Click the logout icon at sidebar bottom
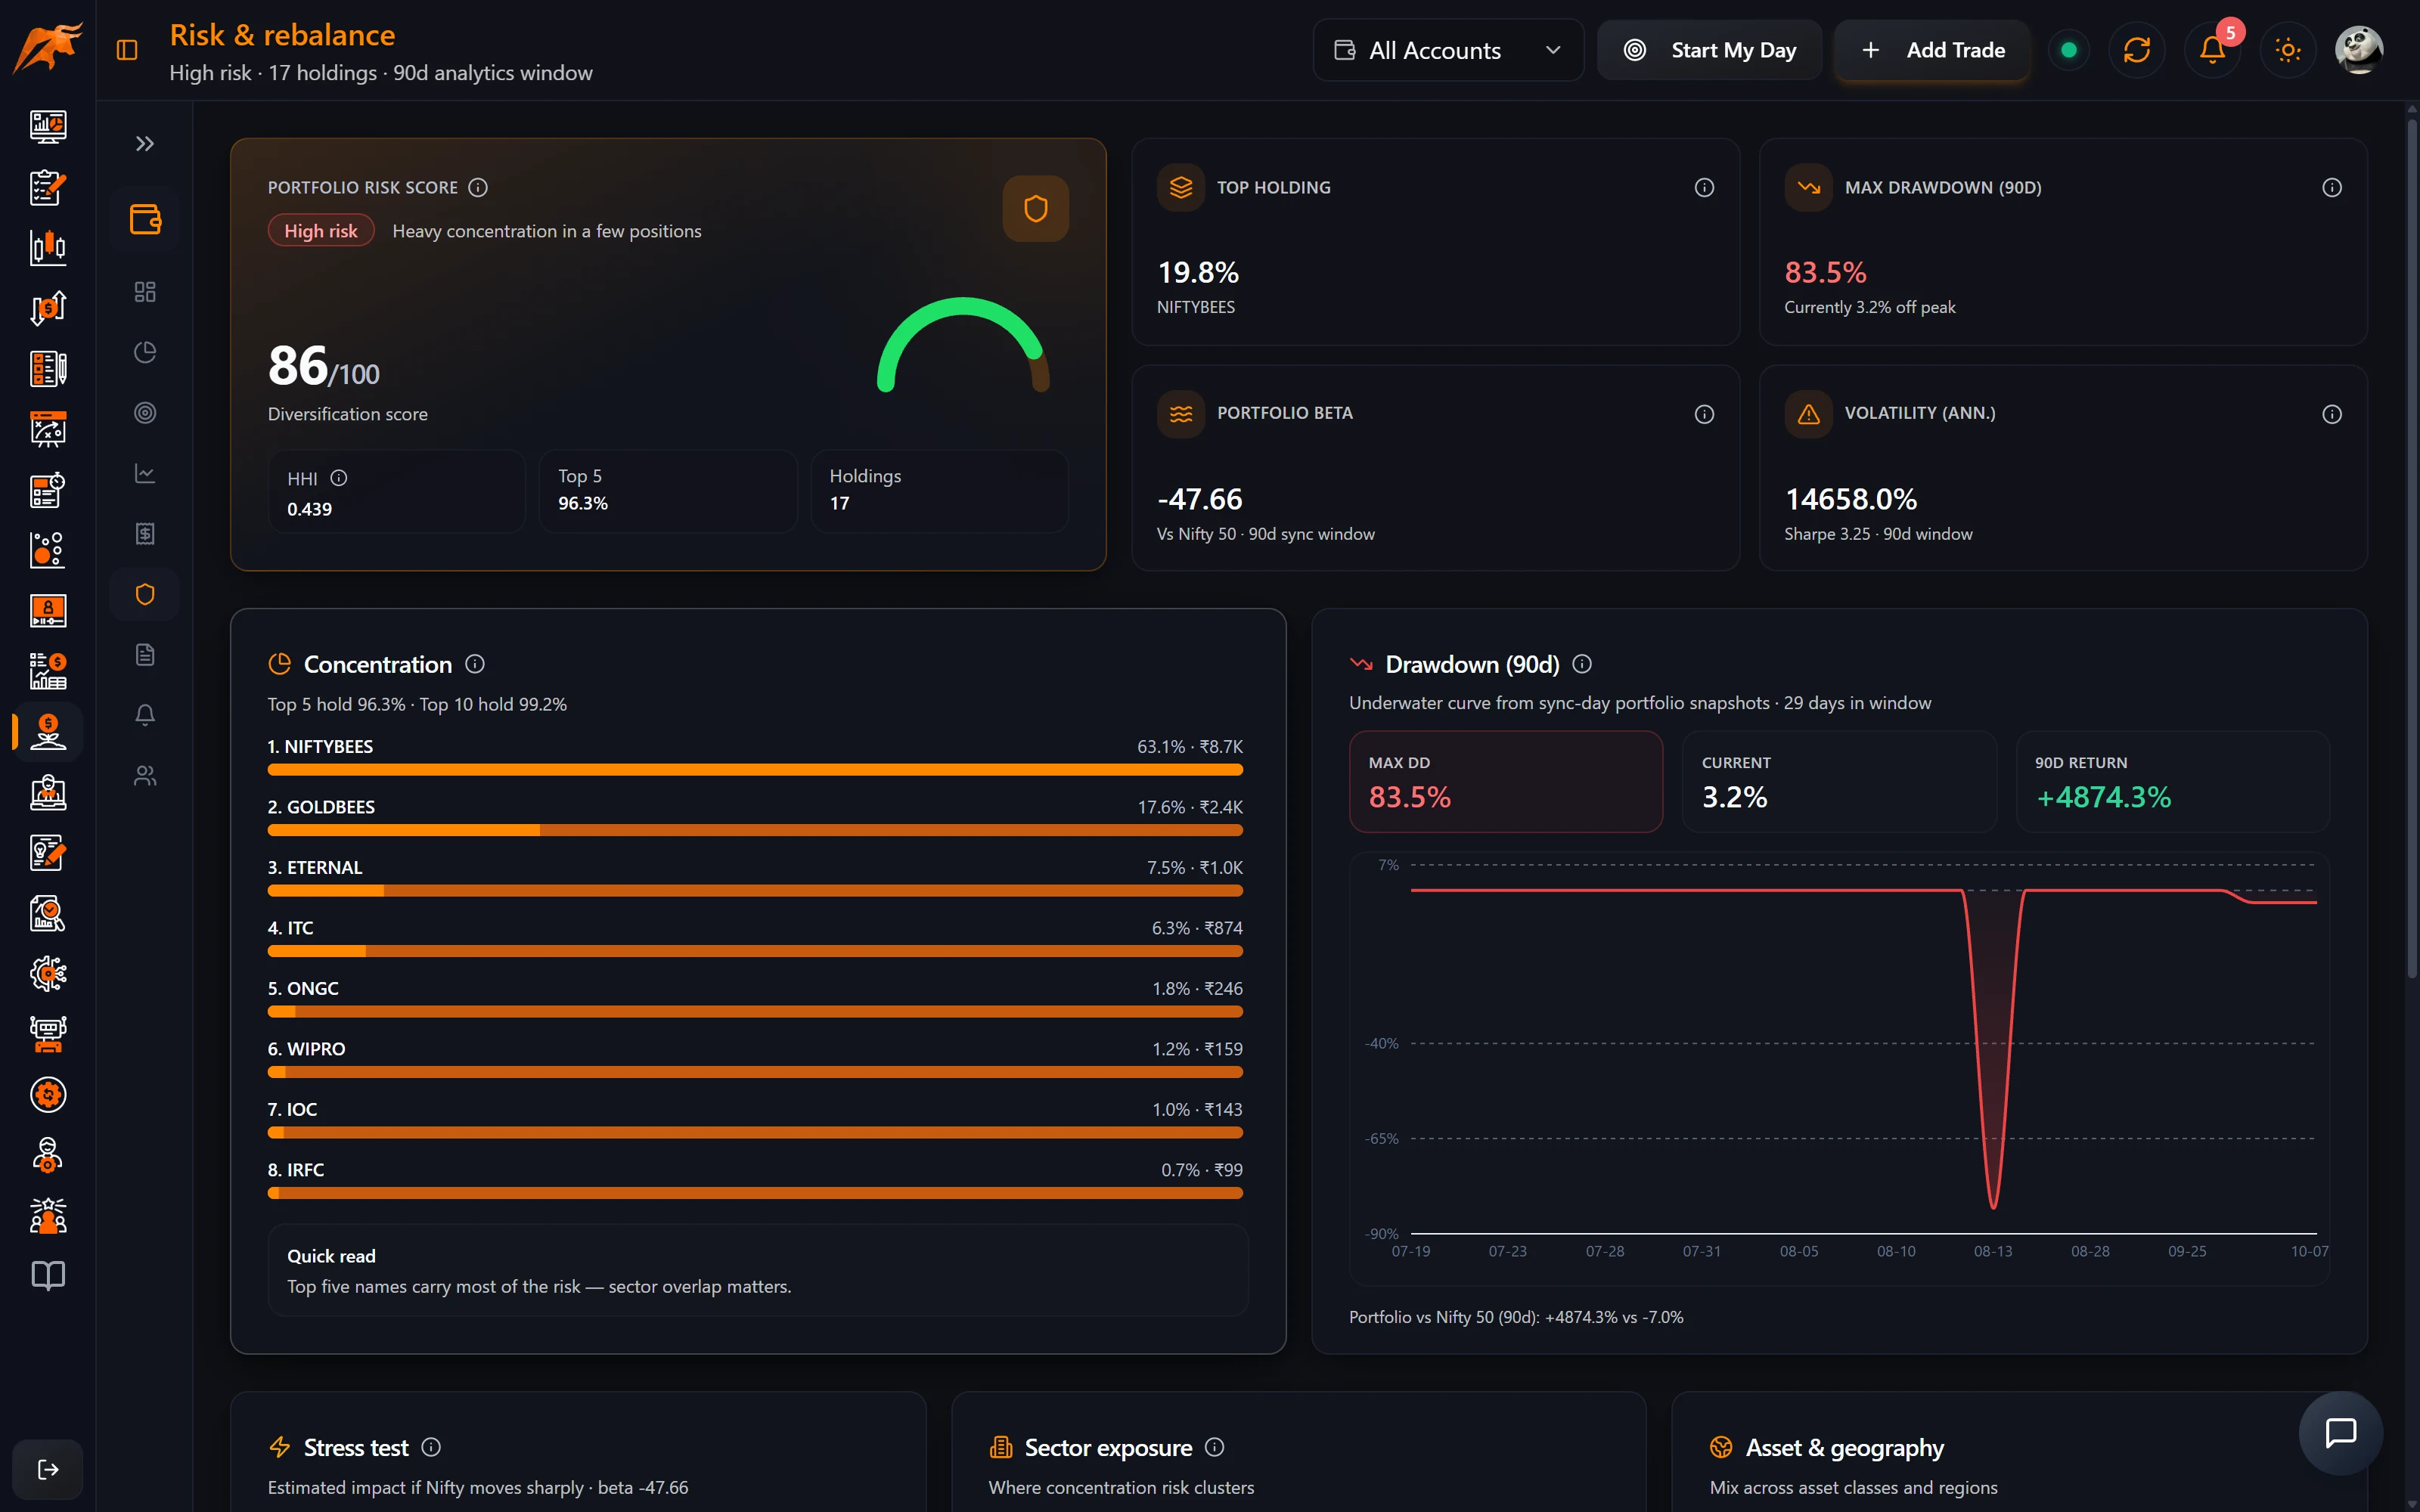The height and width of the screenshot is (1512, 2420). [48, 1469]
